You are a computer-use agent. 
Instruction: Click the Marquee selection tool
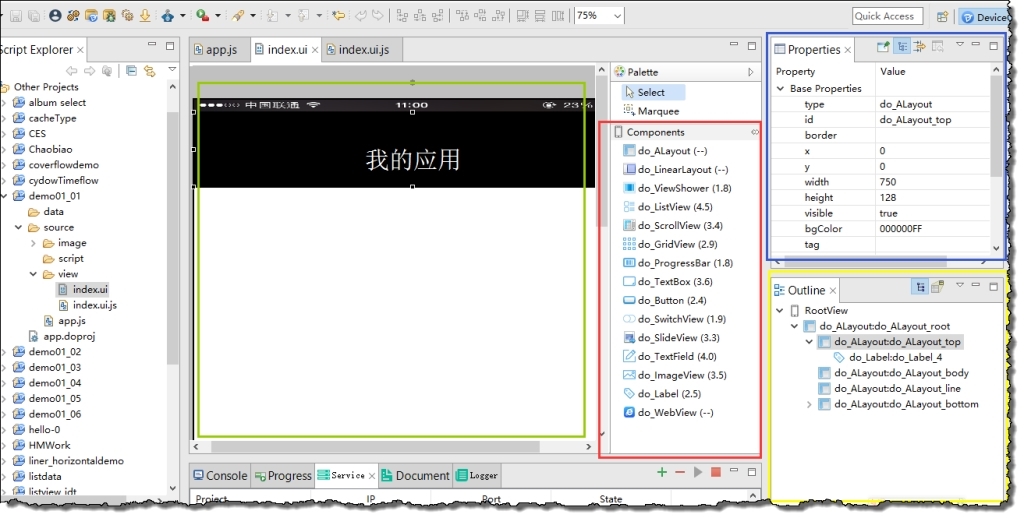coord(657,111)
